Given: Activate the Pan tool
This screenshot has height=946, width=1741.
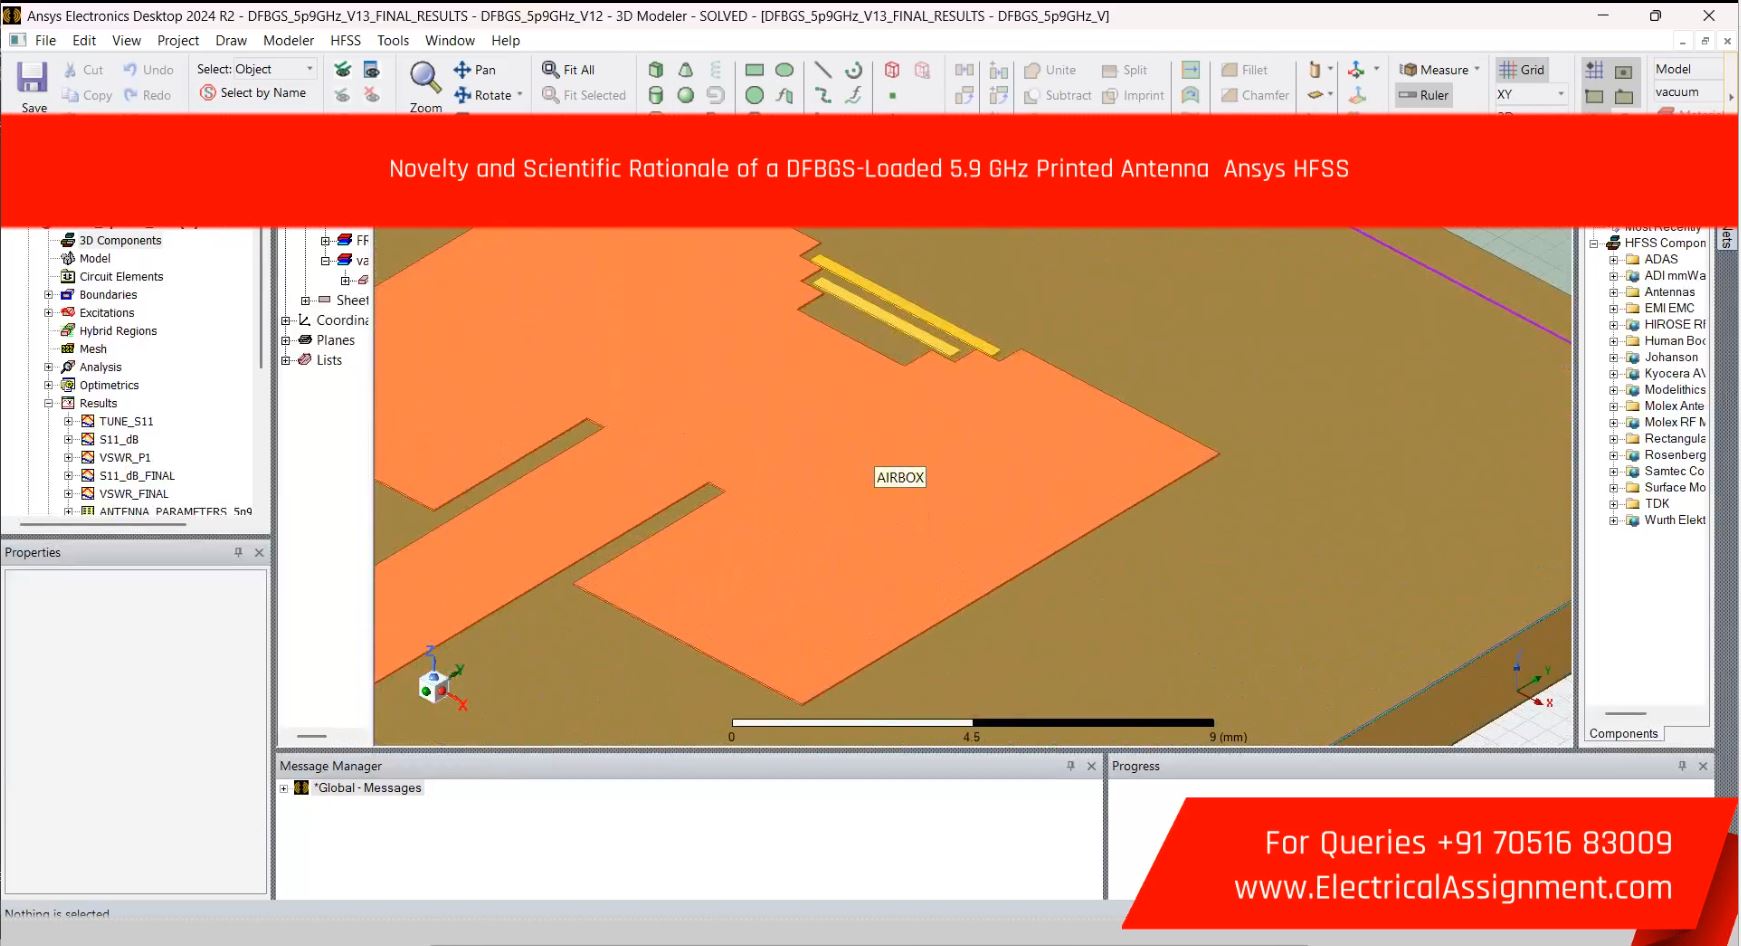Looking at the screenshot, I should tap(475, 69).
